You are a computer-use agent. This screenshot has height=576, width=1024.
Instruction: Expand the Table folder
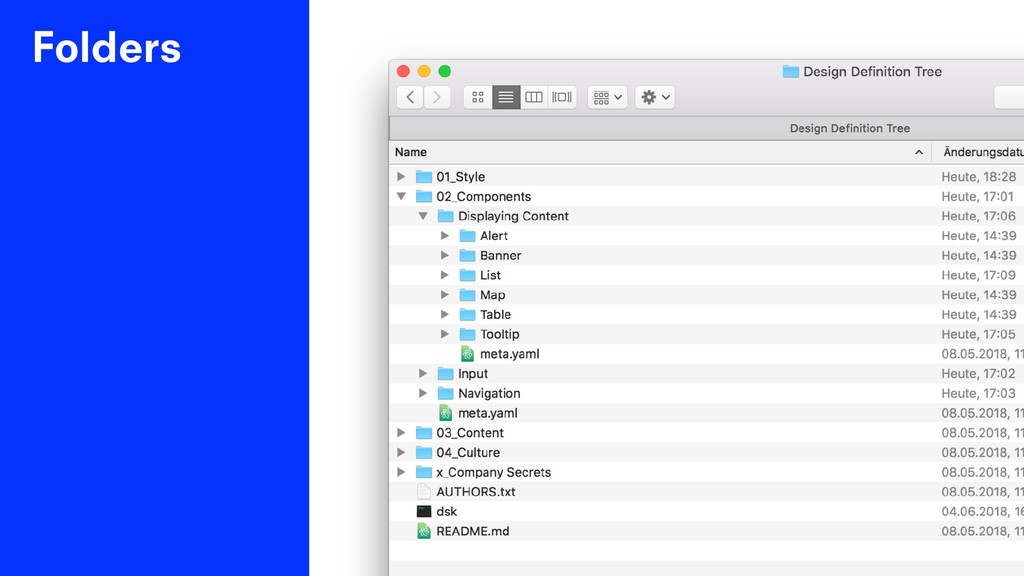[445, 314]
